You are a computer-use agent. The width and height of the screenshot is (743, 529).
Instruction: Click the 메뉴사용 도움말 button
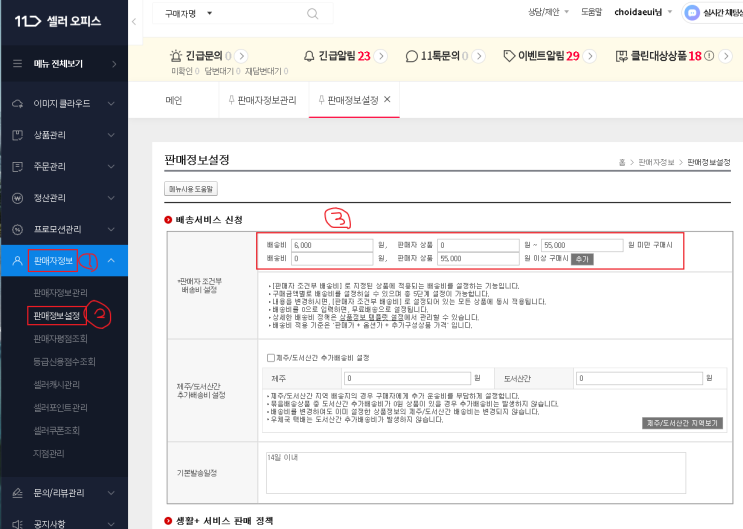pos(191,189)
